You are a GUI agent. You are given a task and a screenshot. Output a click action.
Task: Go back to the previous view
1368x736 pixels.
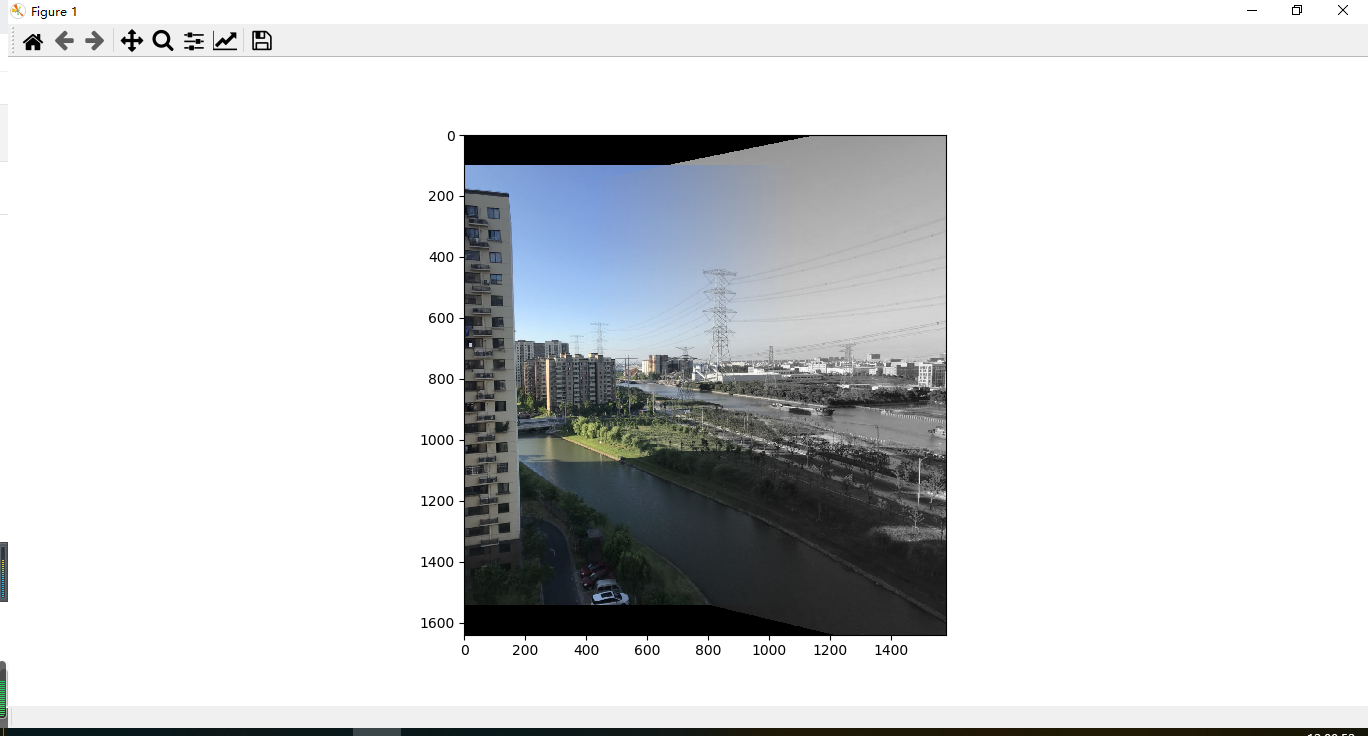[x=64, y=41]
